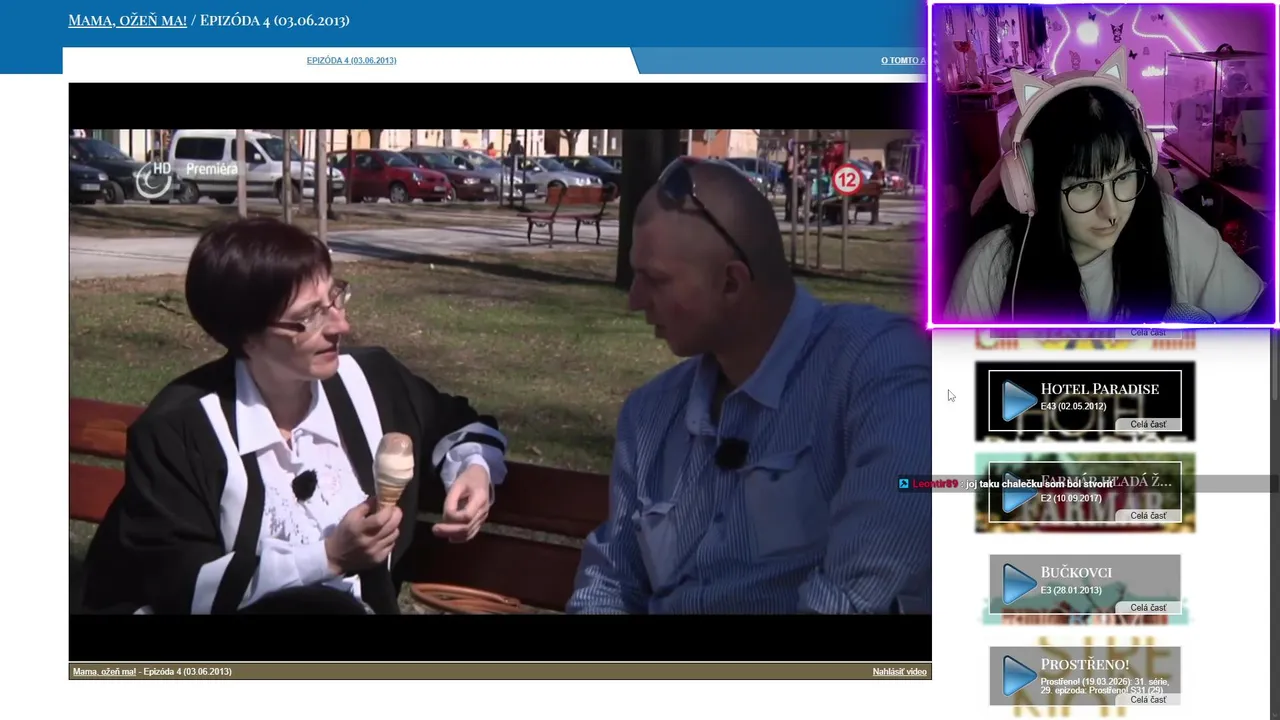The width and height of the screenshot is (1280, 720).
Task: Click the 'E43 (02.05.2012)' episode text
Action: point(1073,406)
